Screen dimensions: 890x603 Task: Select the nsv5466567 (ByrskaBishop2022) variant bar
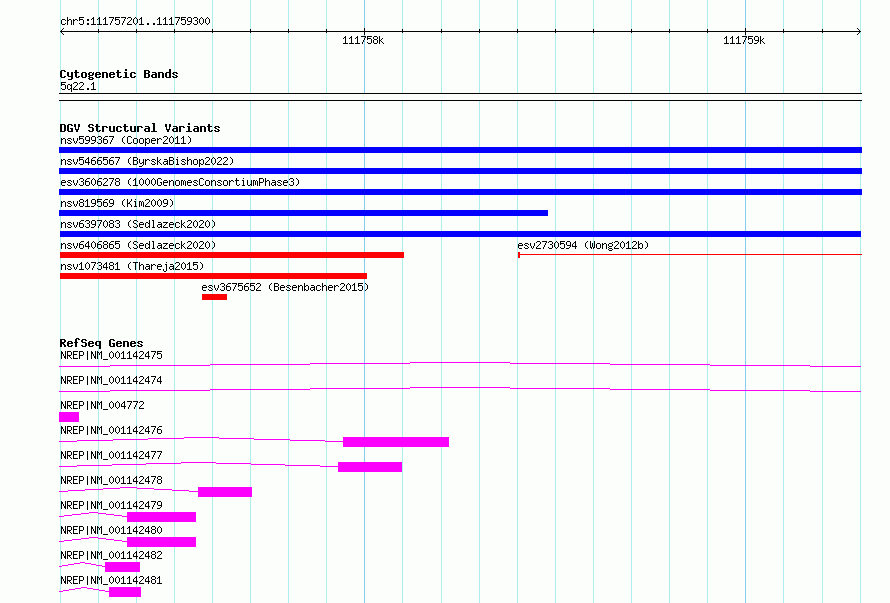[x=460, y=171]
